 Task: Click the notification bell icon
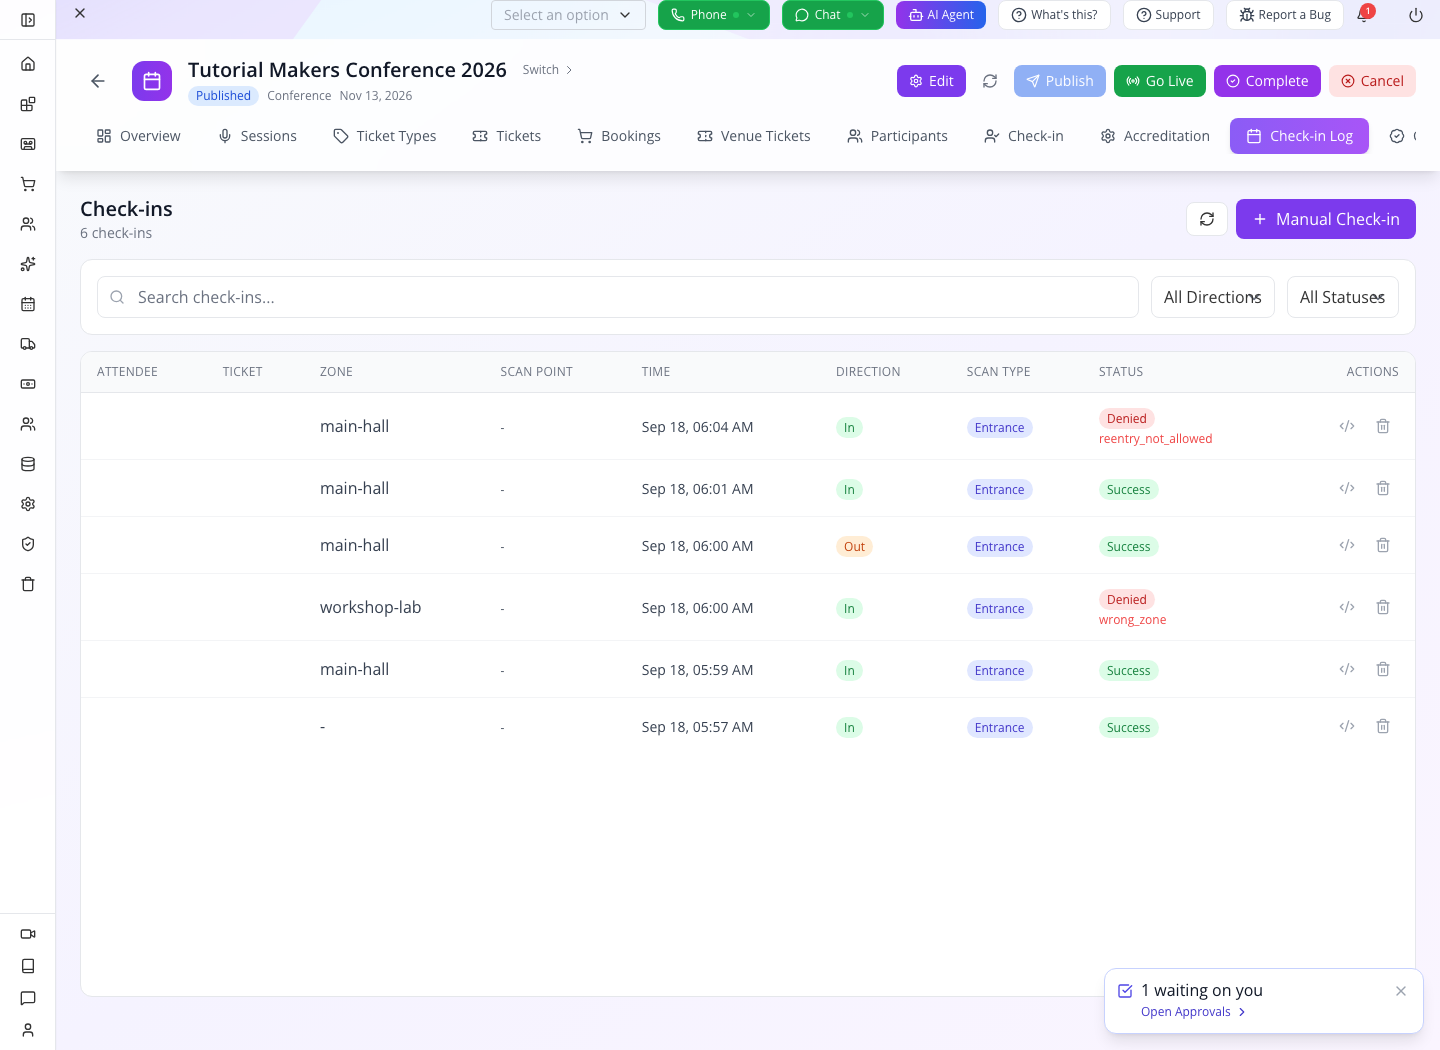point(1364,15)
